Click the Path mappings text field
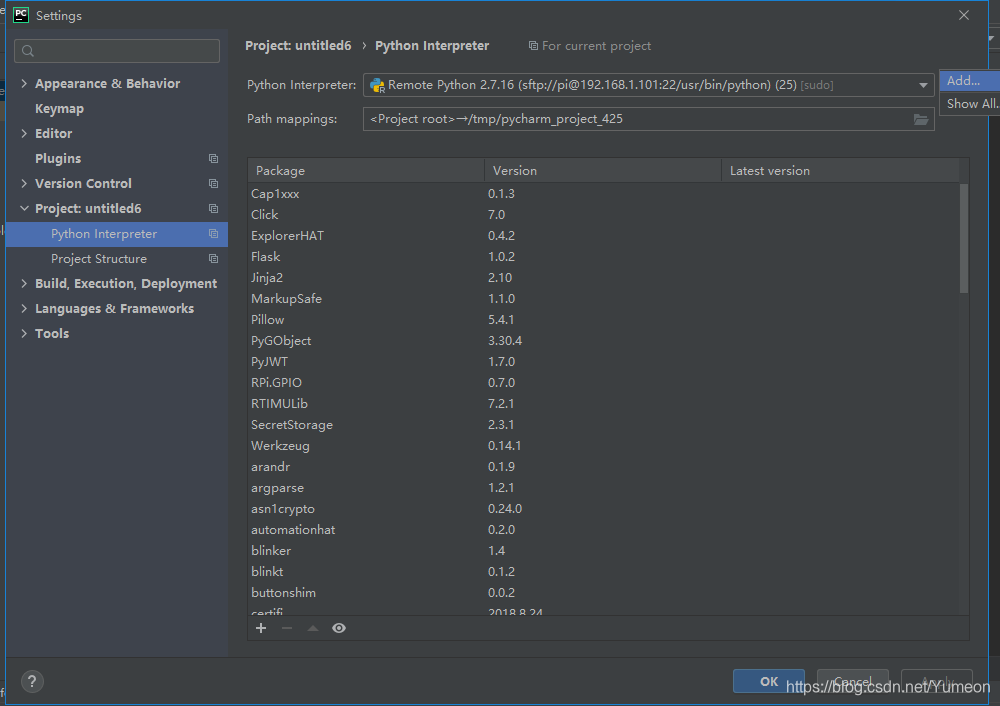This screenshot has width=1000, height=706. (x=649, y=119)
